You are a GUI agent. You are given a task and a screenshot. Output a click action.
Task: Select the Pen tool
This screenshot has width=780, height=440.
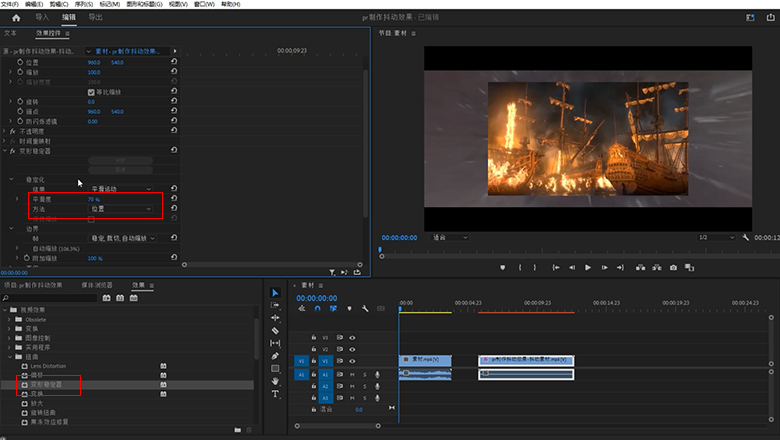[275, 356]
